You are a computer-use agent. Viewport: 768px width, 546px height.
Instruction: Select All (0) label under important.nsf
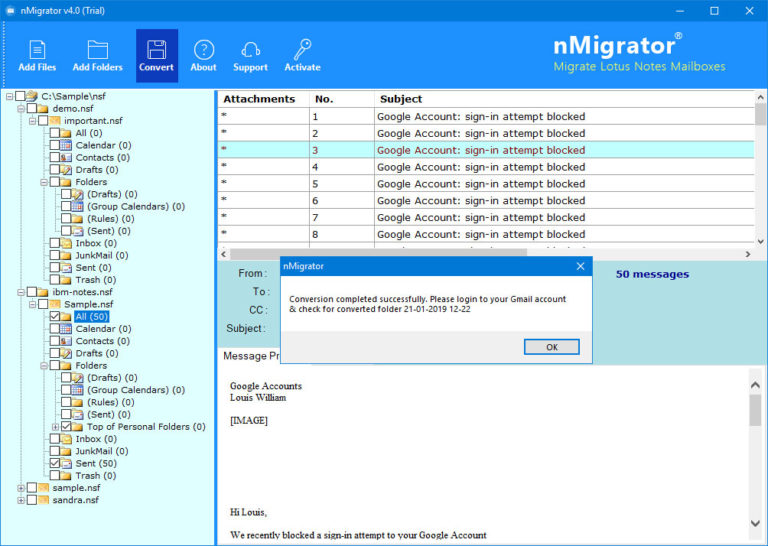click(89, 133)
